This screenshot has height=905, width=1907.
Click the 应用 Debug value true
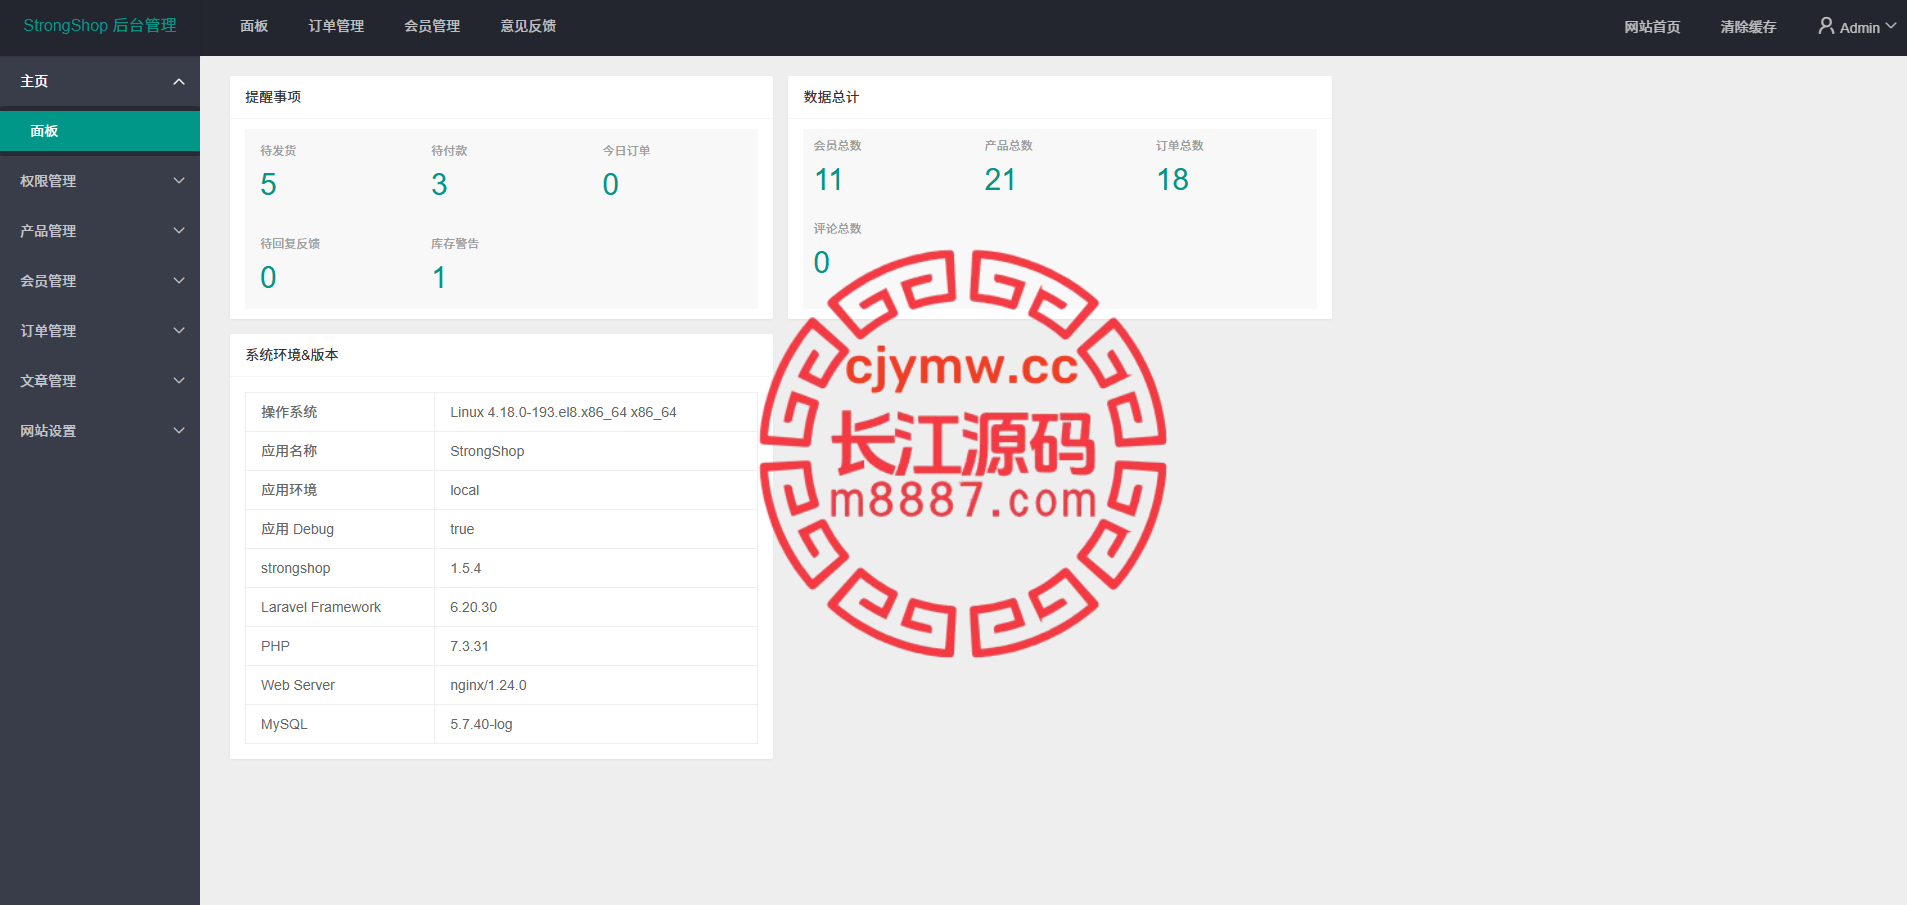(462, 529)
